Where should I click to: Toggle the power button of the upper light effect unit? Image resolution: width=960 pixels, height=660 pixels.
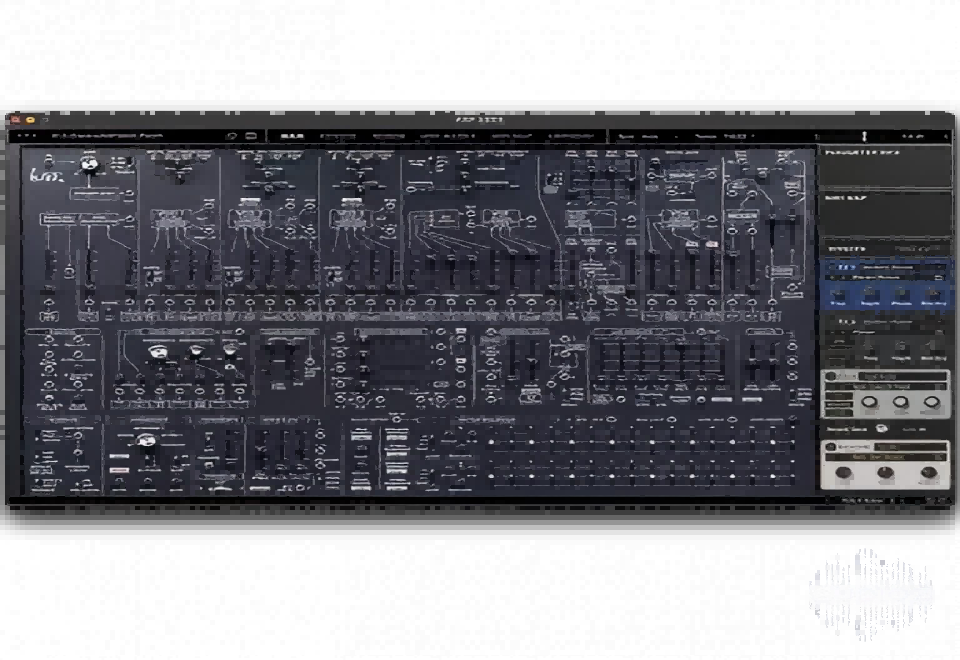(831, 377)
